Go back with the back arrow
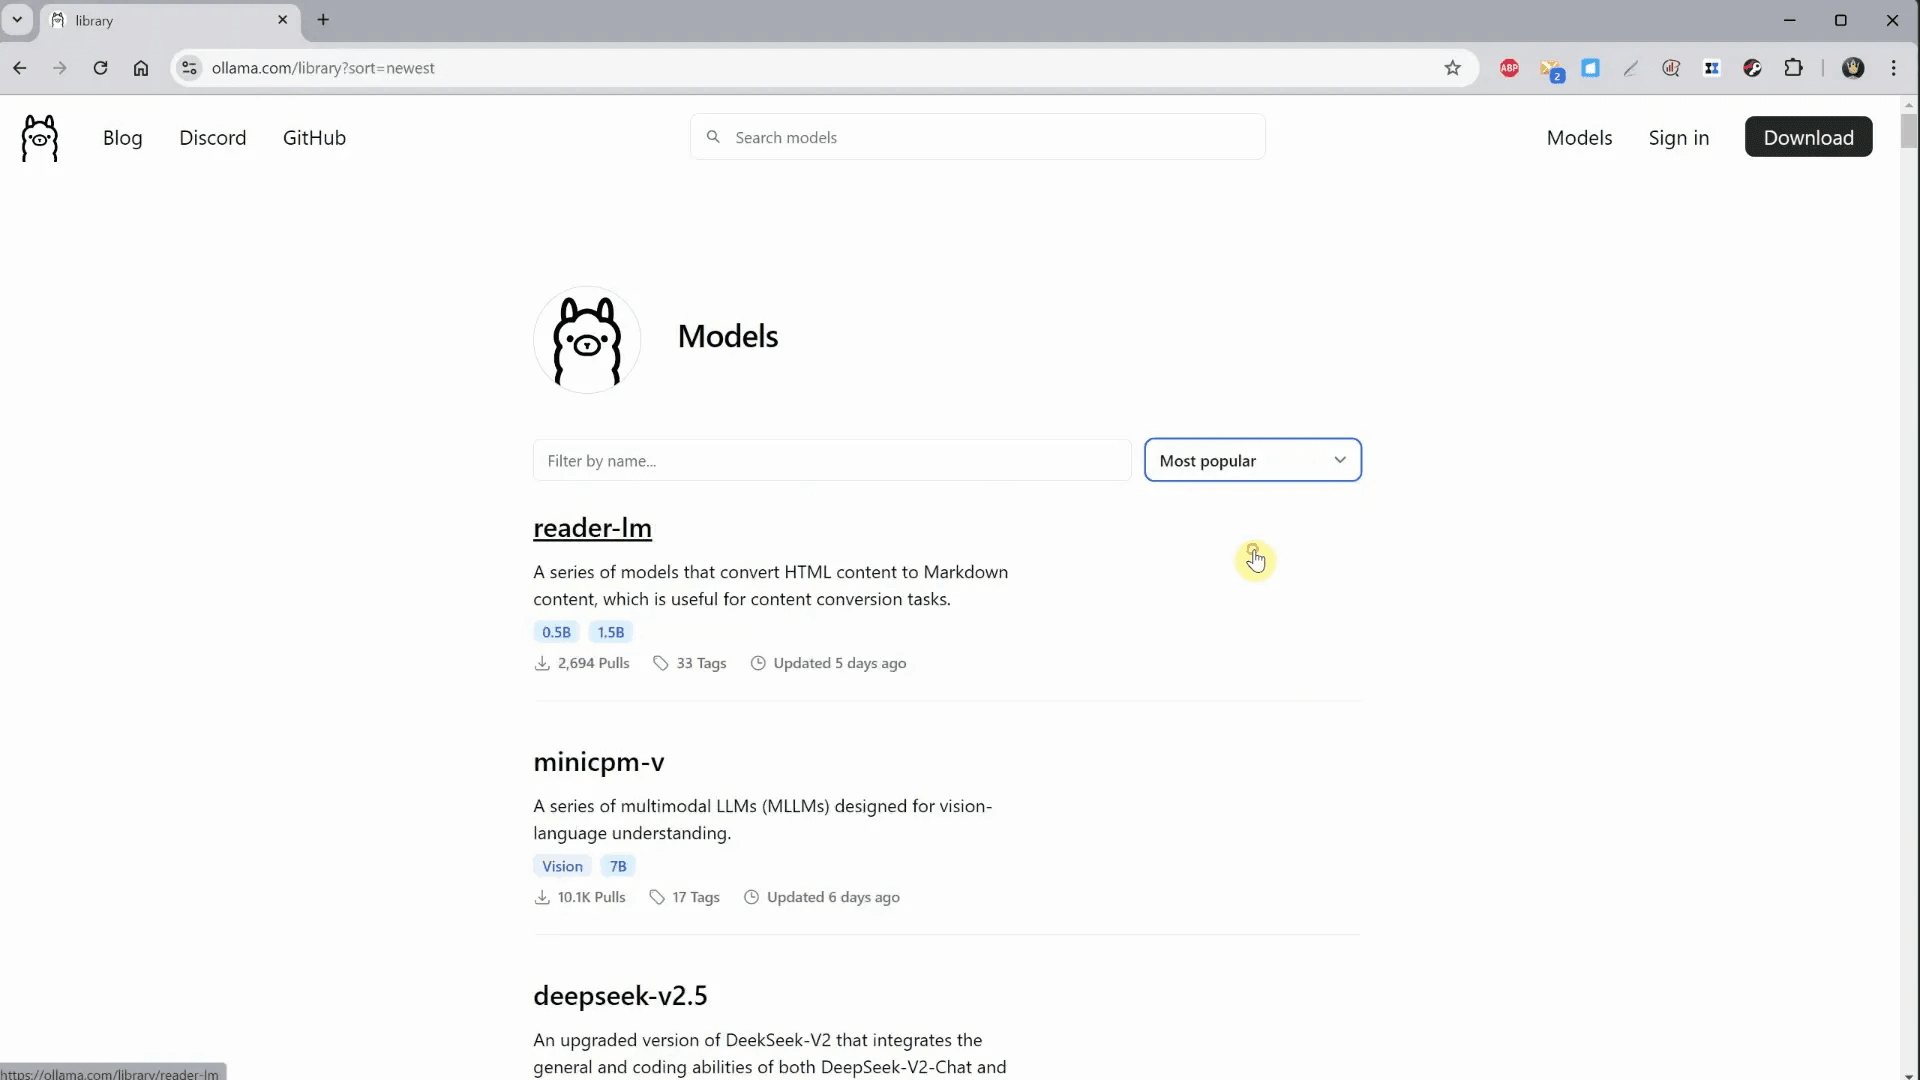 click(x=20, y=68)
